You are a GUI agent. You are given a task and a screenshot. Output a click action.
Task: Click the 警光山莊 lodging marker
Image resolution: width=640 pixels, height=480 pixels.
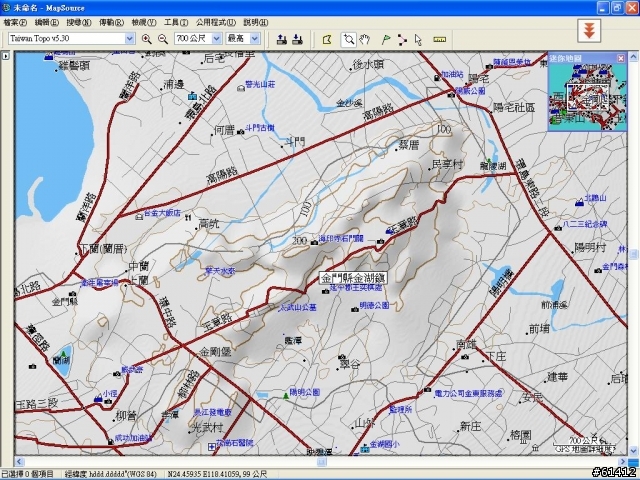pyautogui.click(x=241, y=88)
